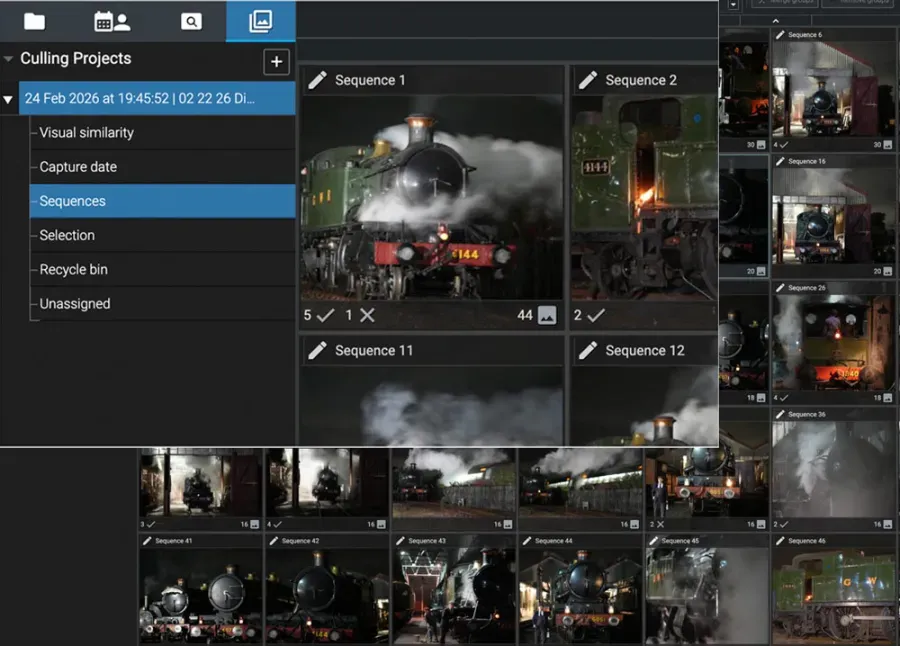Image resolution: width=900 pixels, height=646 pixels.
Task: Click the pencil icon beside Sequence 11
Action: (x=318, y=351)
